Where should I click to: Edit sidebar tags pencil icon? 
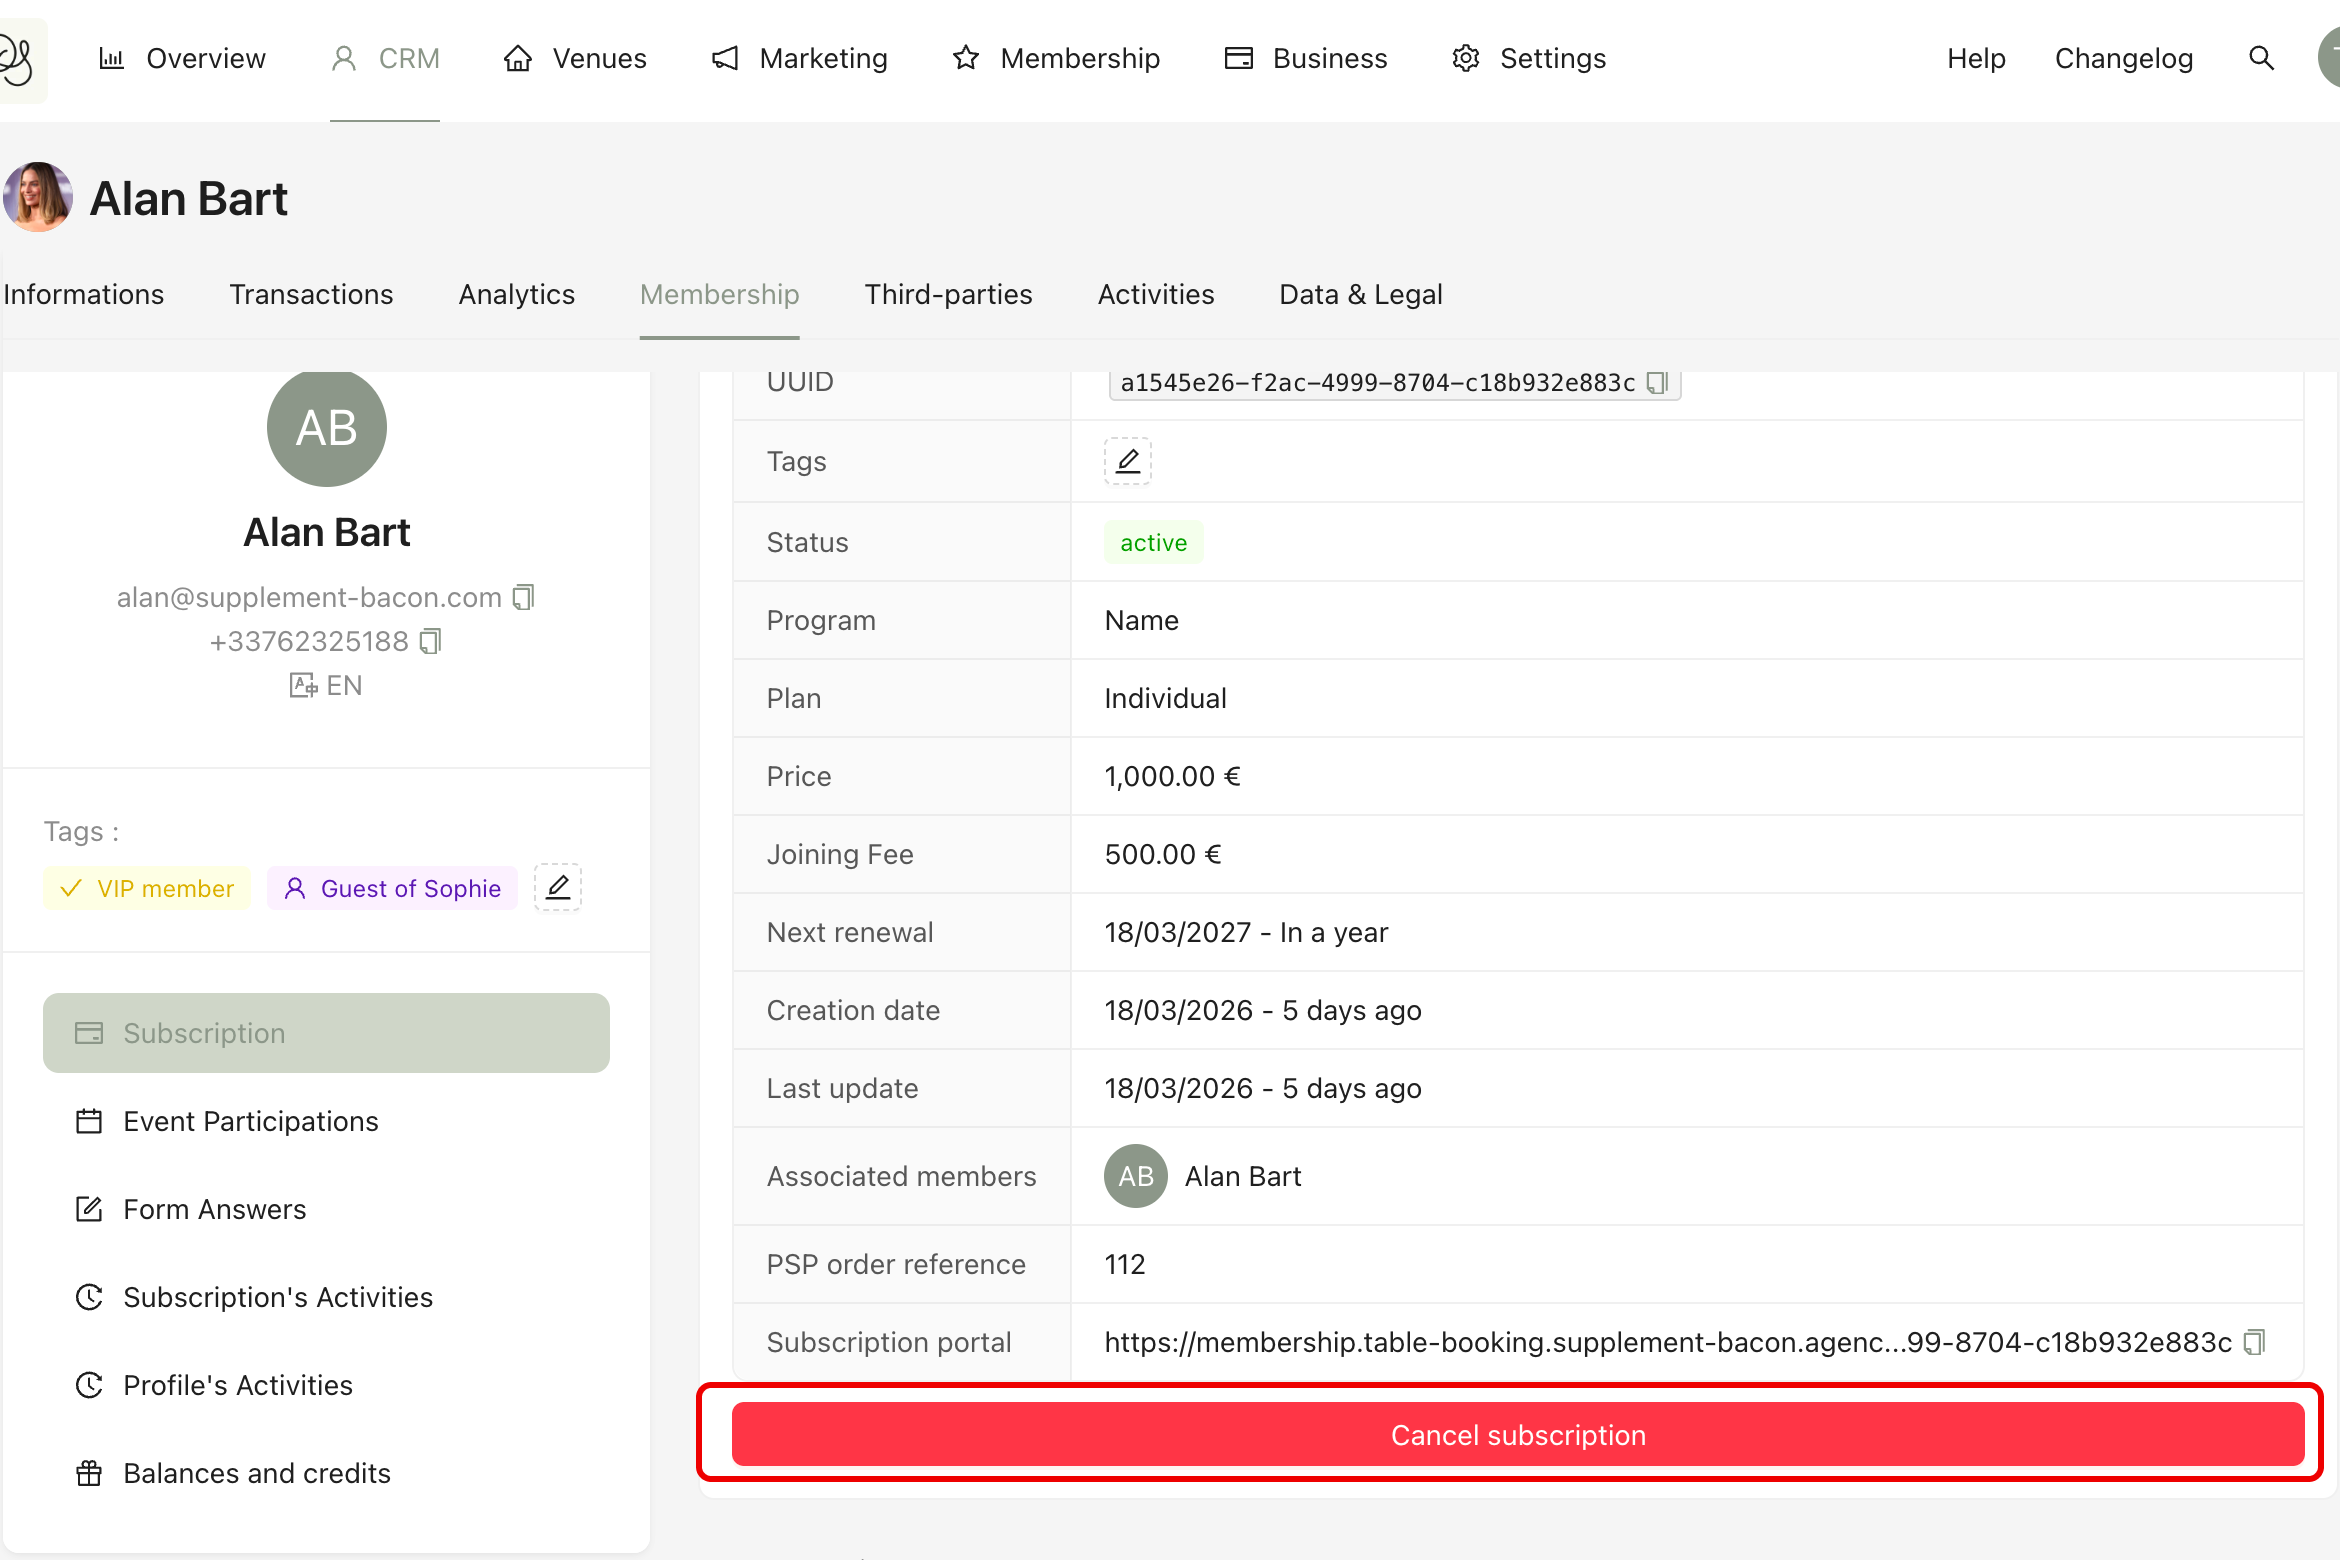(x=558, y=887)
